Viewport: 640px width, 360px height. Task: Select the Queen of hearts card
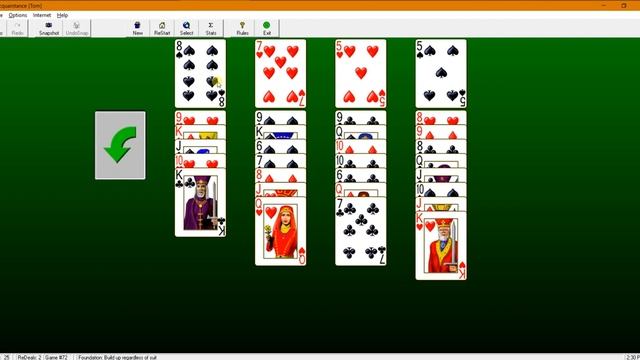280,231
